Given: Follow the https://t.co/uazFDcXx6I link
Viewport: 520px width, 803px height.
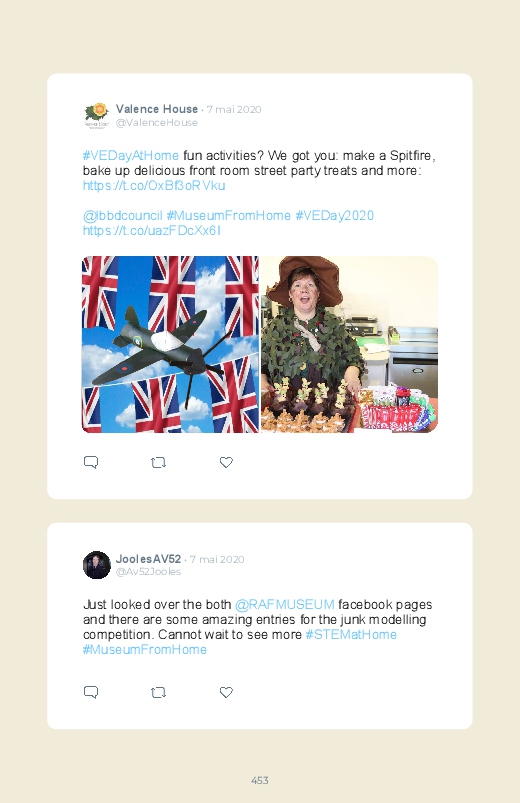Looking at the screenshot, I should click(x=152, y=230).
